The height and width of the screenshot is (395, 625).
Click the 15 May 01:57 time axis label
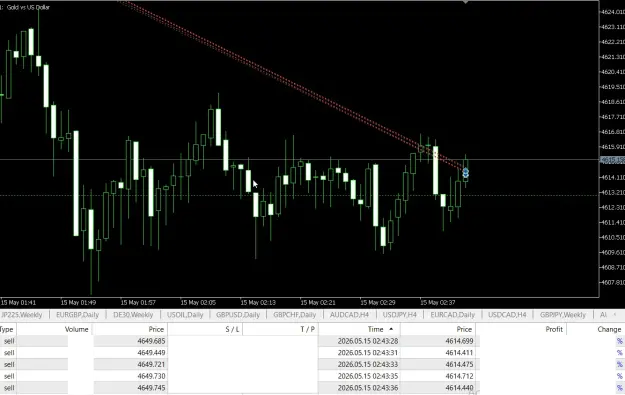[x=138, y=303]
